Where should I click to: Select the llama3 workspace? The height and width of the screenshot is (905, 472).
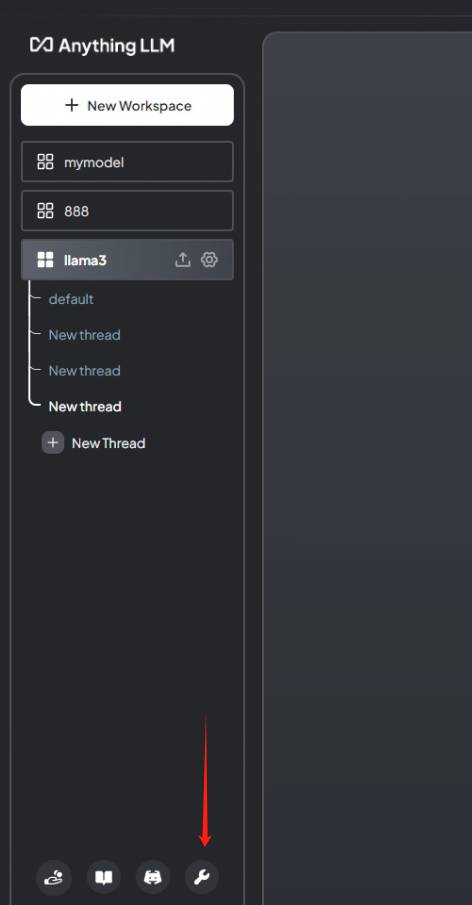pos(128,260)
